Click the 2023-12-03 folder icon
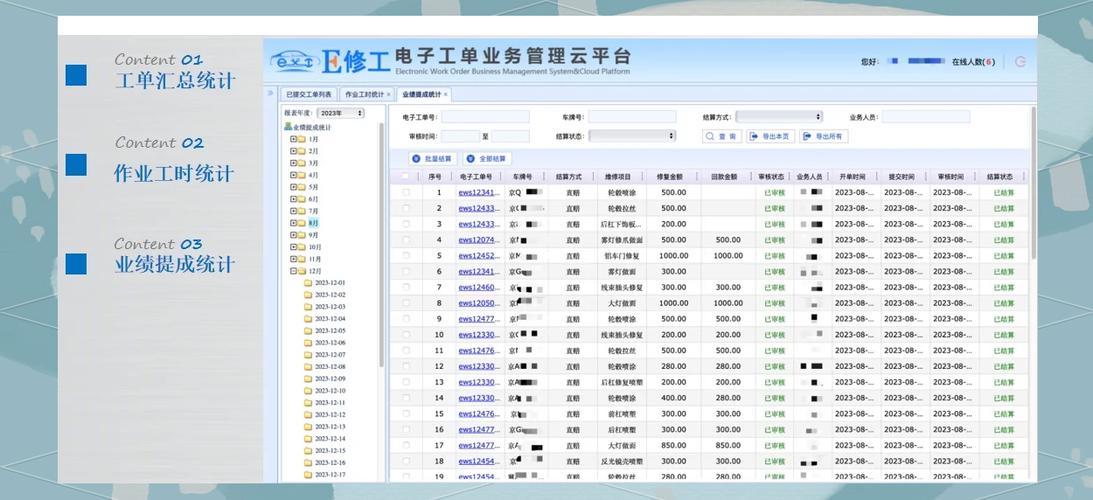The width and height of the screenshot is (1093, 500). 308,307
